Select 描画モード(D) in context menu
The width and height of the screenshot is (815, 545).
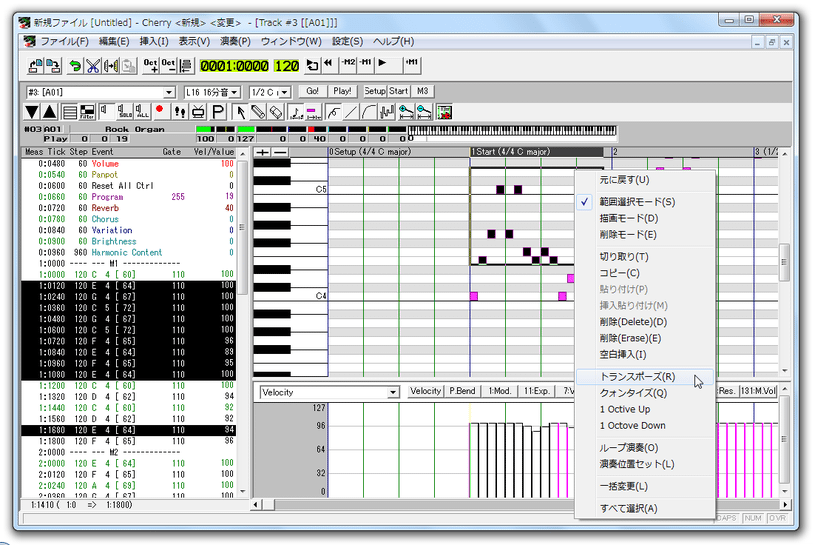645,218
